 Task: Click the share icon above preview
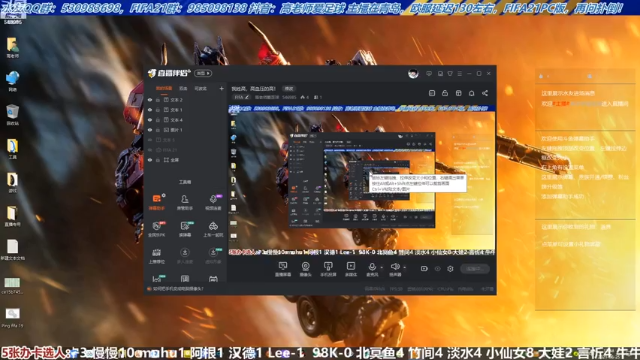485,93
